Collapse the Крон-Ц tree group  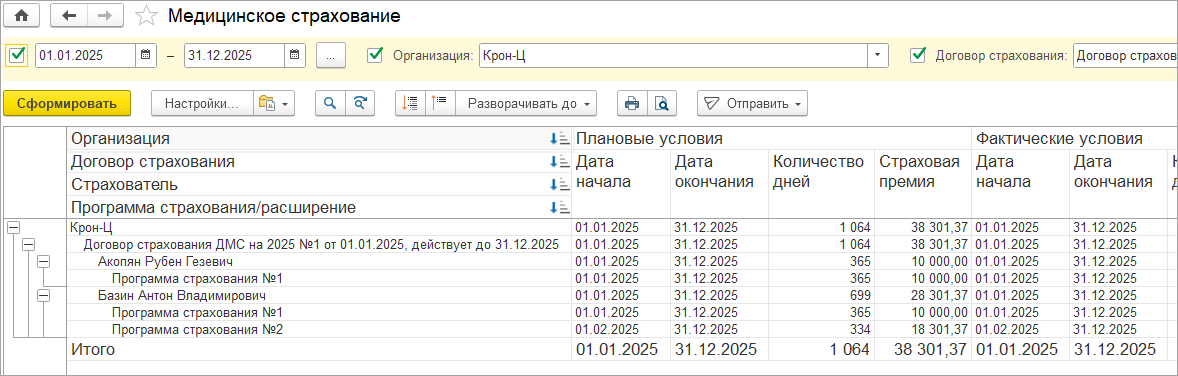point(13,227)
